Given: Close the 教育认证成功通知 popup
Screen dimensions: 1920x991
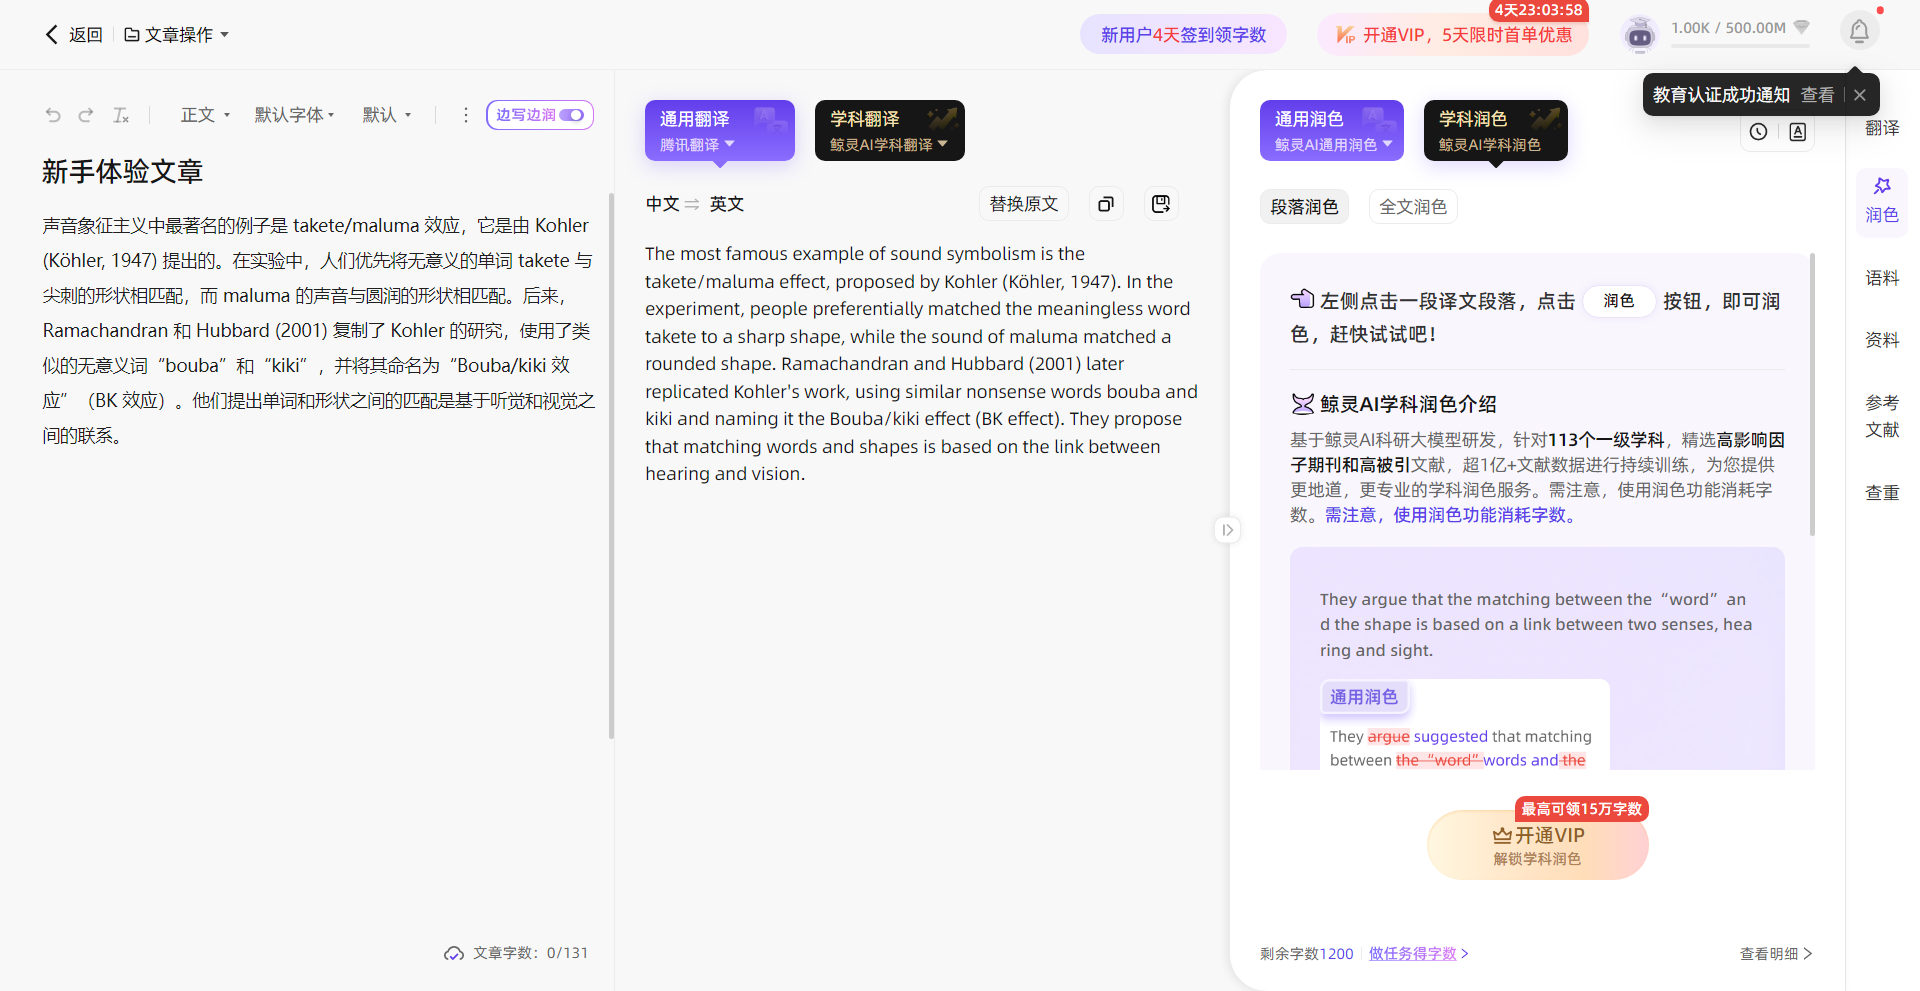Looking at the screenshot, I should (1860, 95).
